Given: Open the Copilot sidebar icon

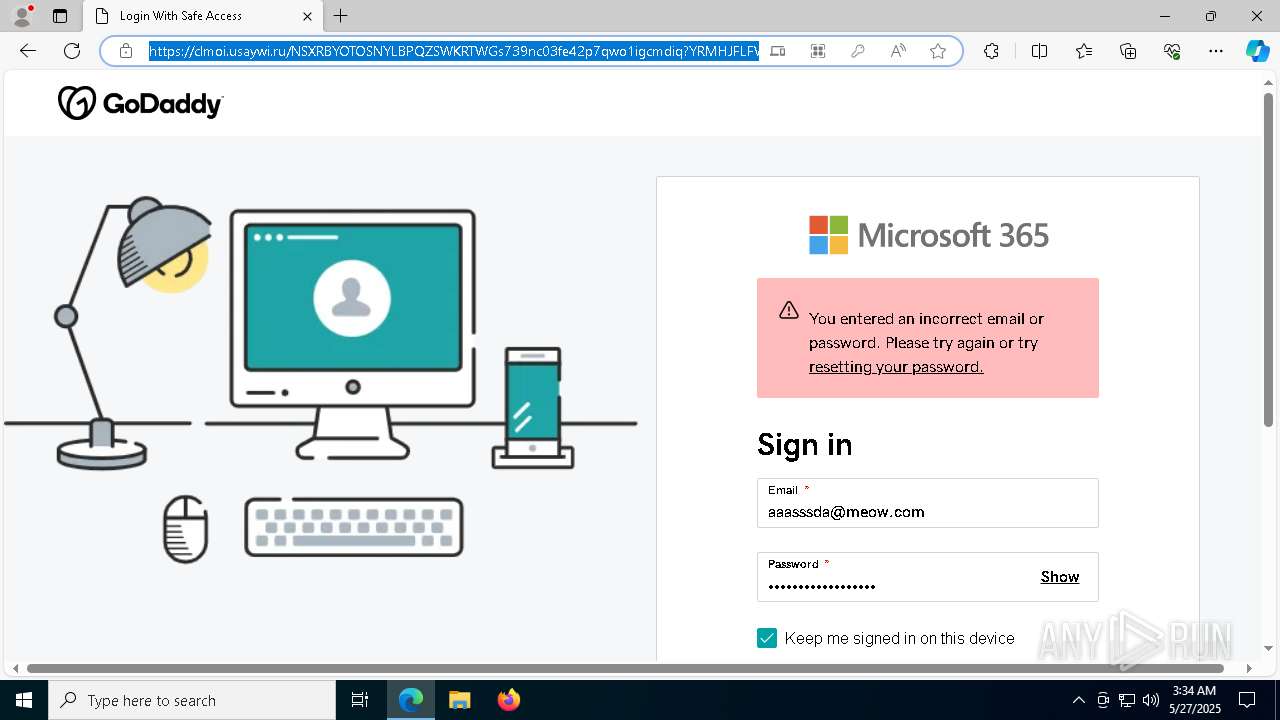Looking at the screenshot, I should (x=1257, y=51).
